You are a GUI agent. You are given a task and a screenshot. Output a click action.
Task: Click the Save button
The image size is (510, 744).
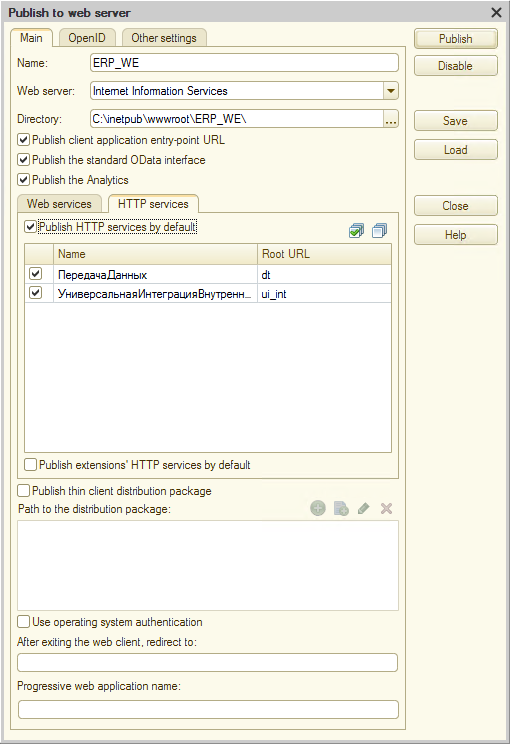point(455,121)
